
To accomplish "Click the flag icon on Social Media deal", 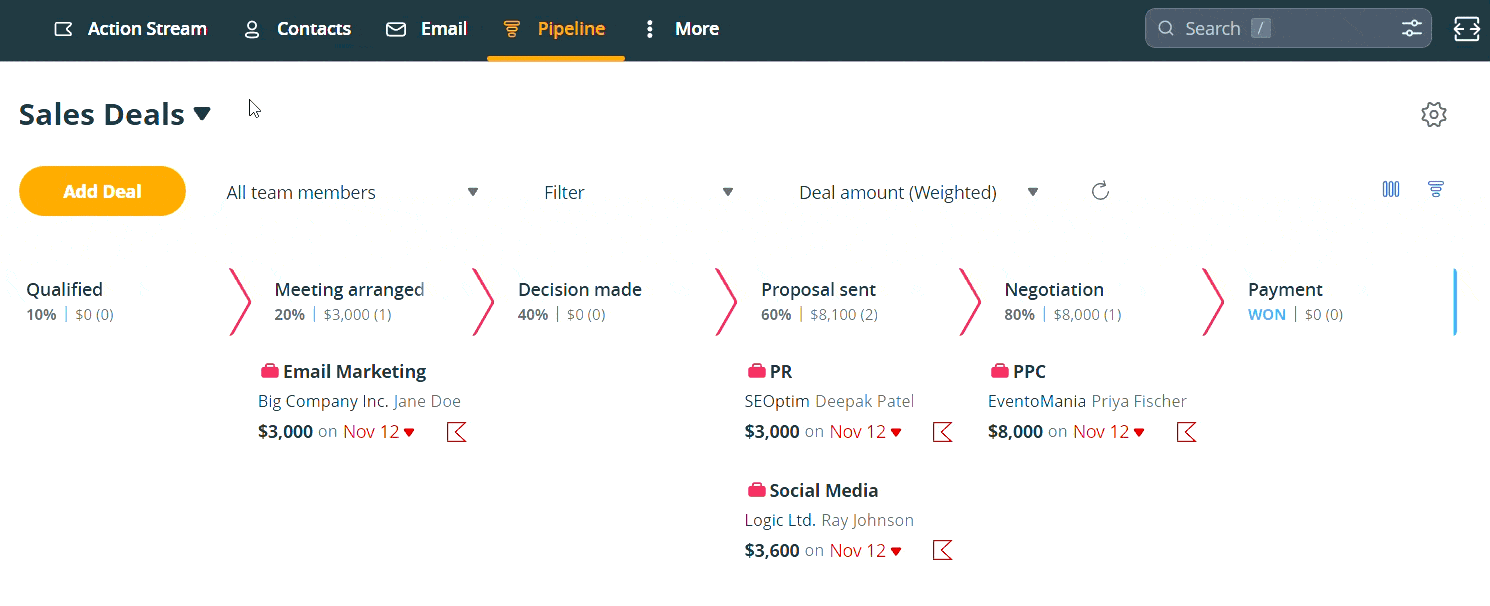I will tap(941, 549).
